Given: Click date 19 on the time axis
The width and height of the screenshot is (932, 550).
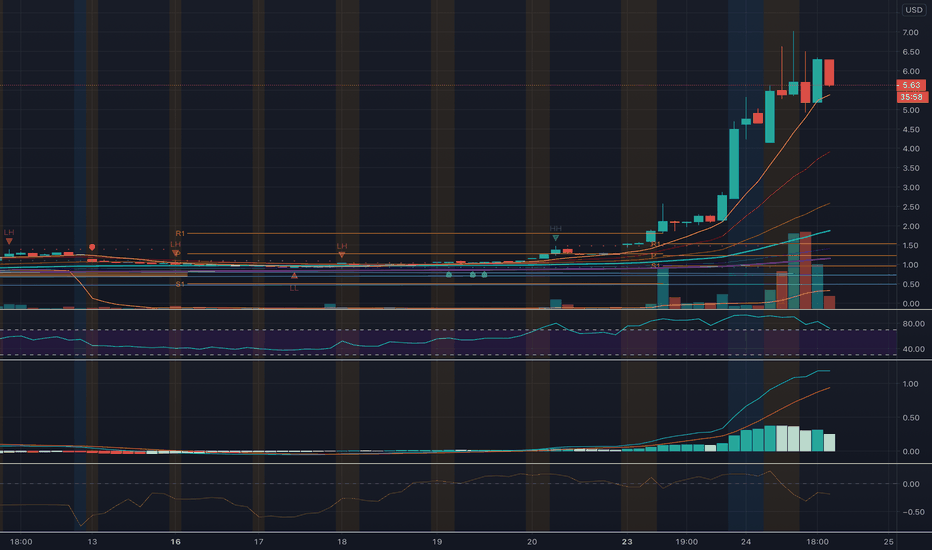Looking at the screenshot, I should [437, 542].
